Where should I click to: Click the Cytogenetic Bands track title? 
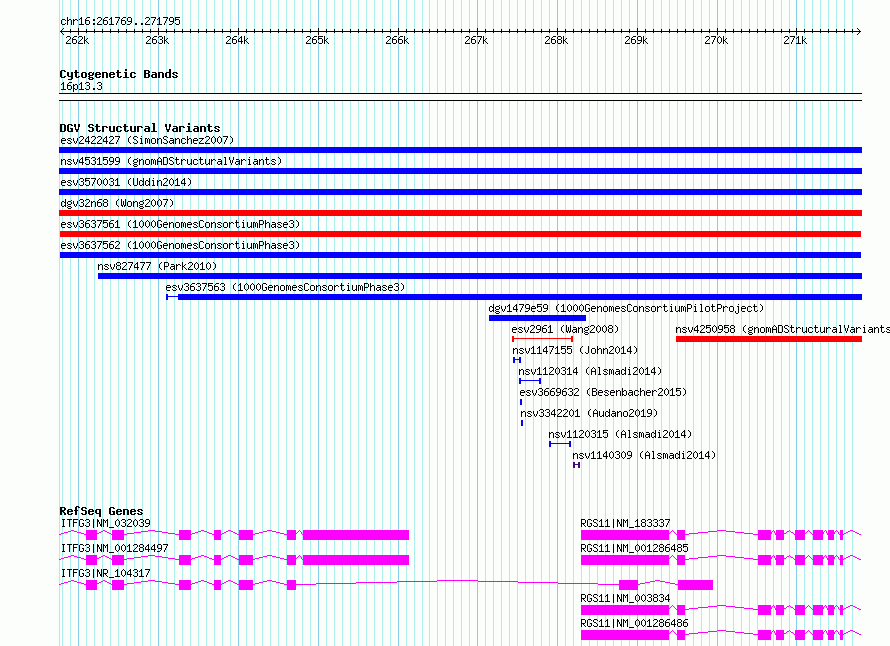click(119, 74)
